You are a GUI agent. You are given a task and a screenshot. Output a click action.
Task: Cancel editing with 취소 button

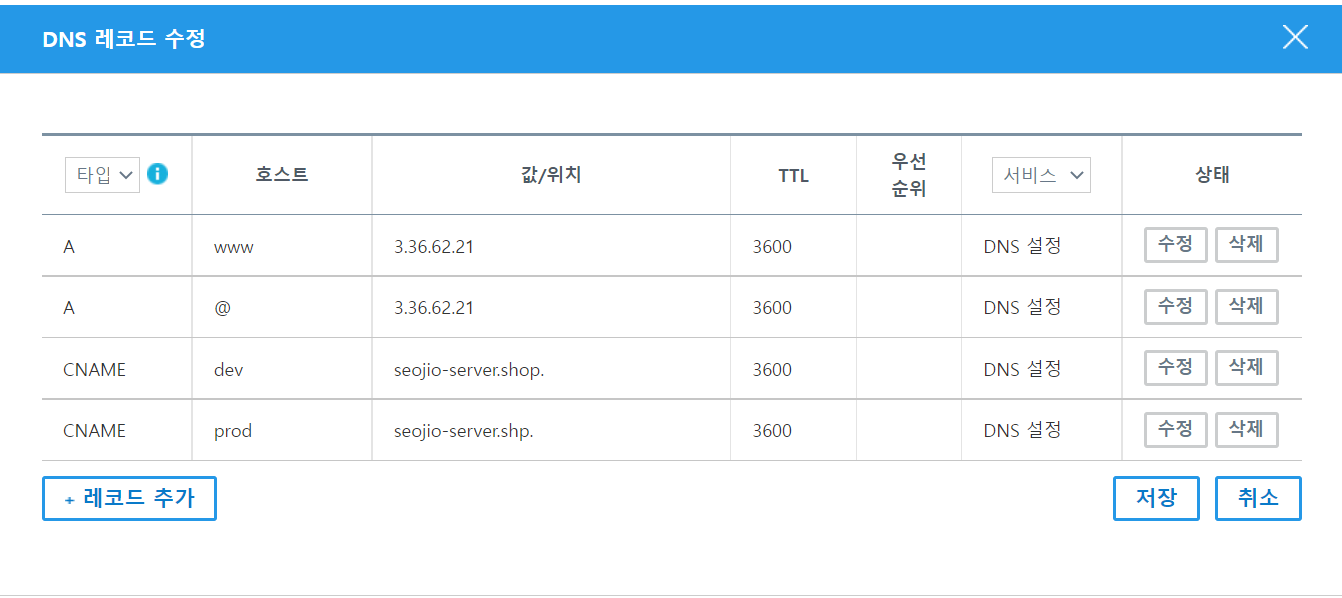(x=1258, y=498)
